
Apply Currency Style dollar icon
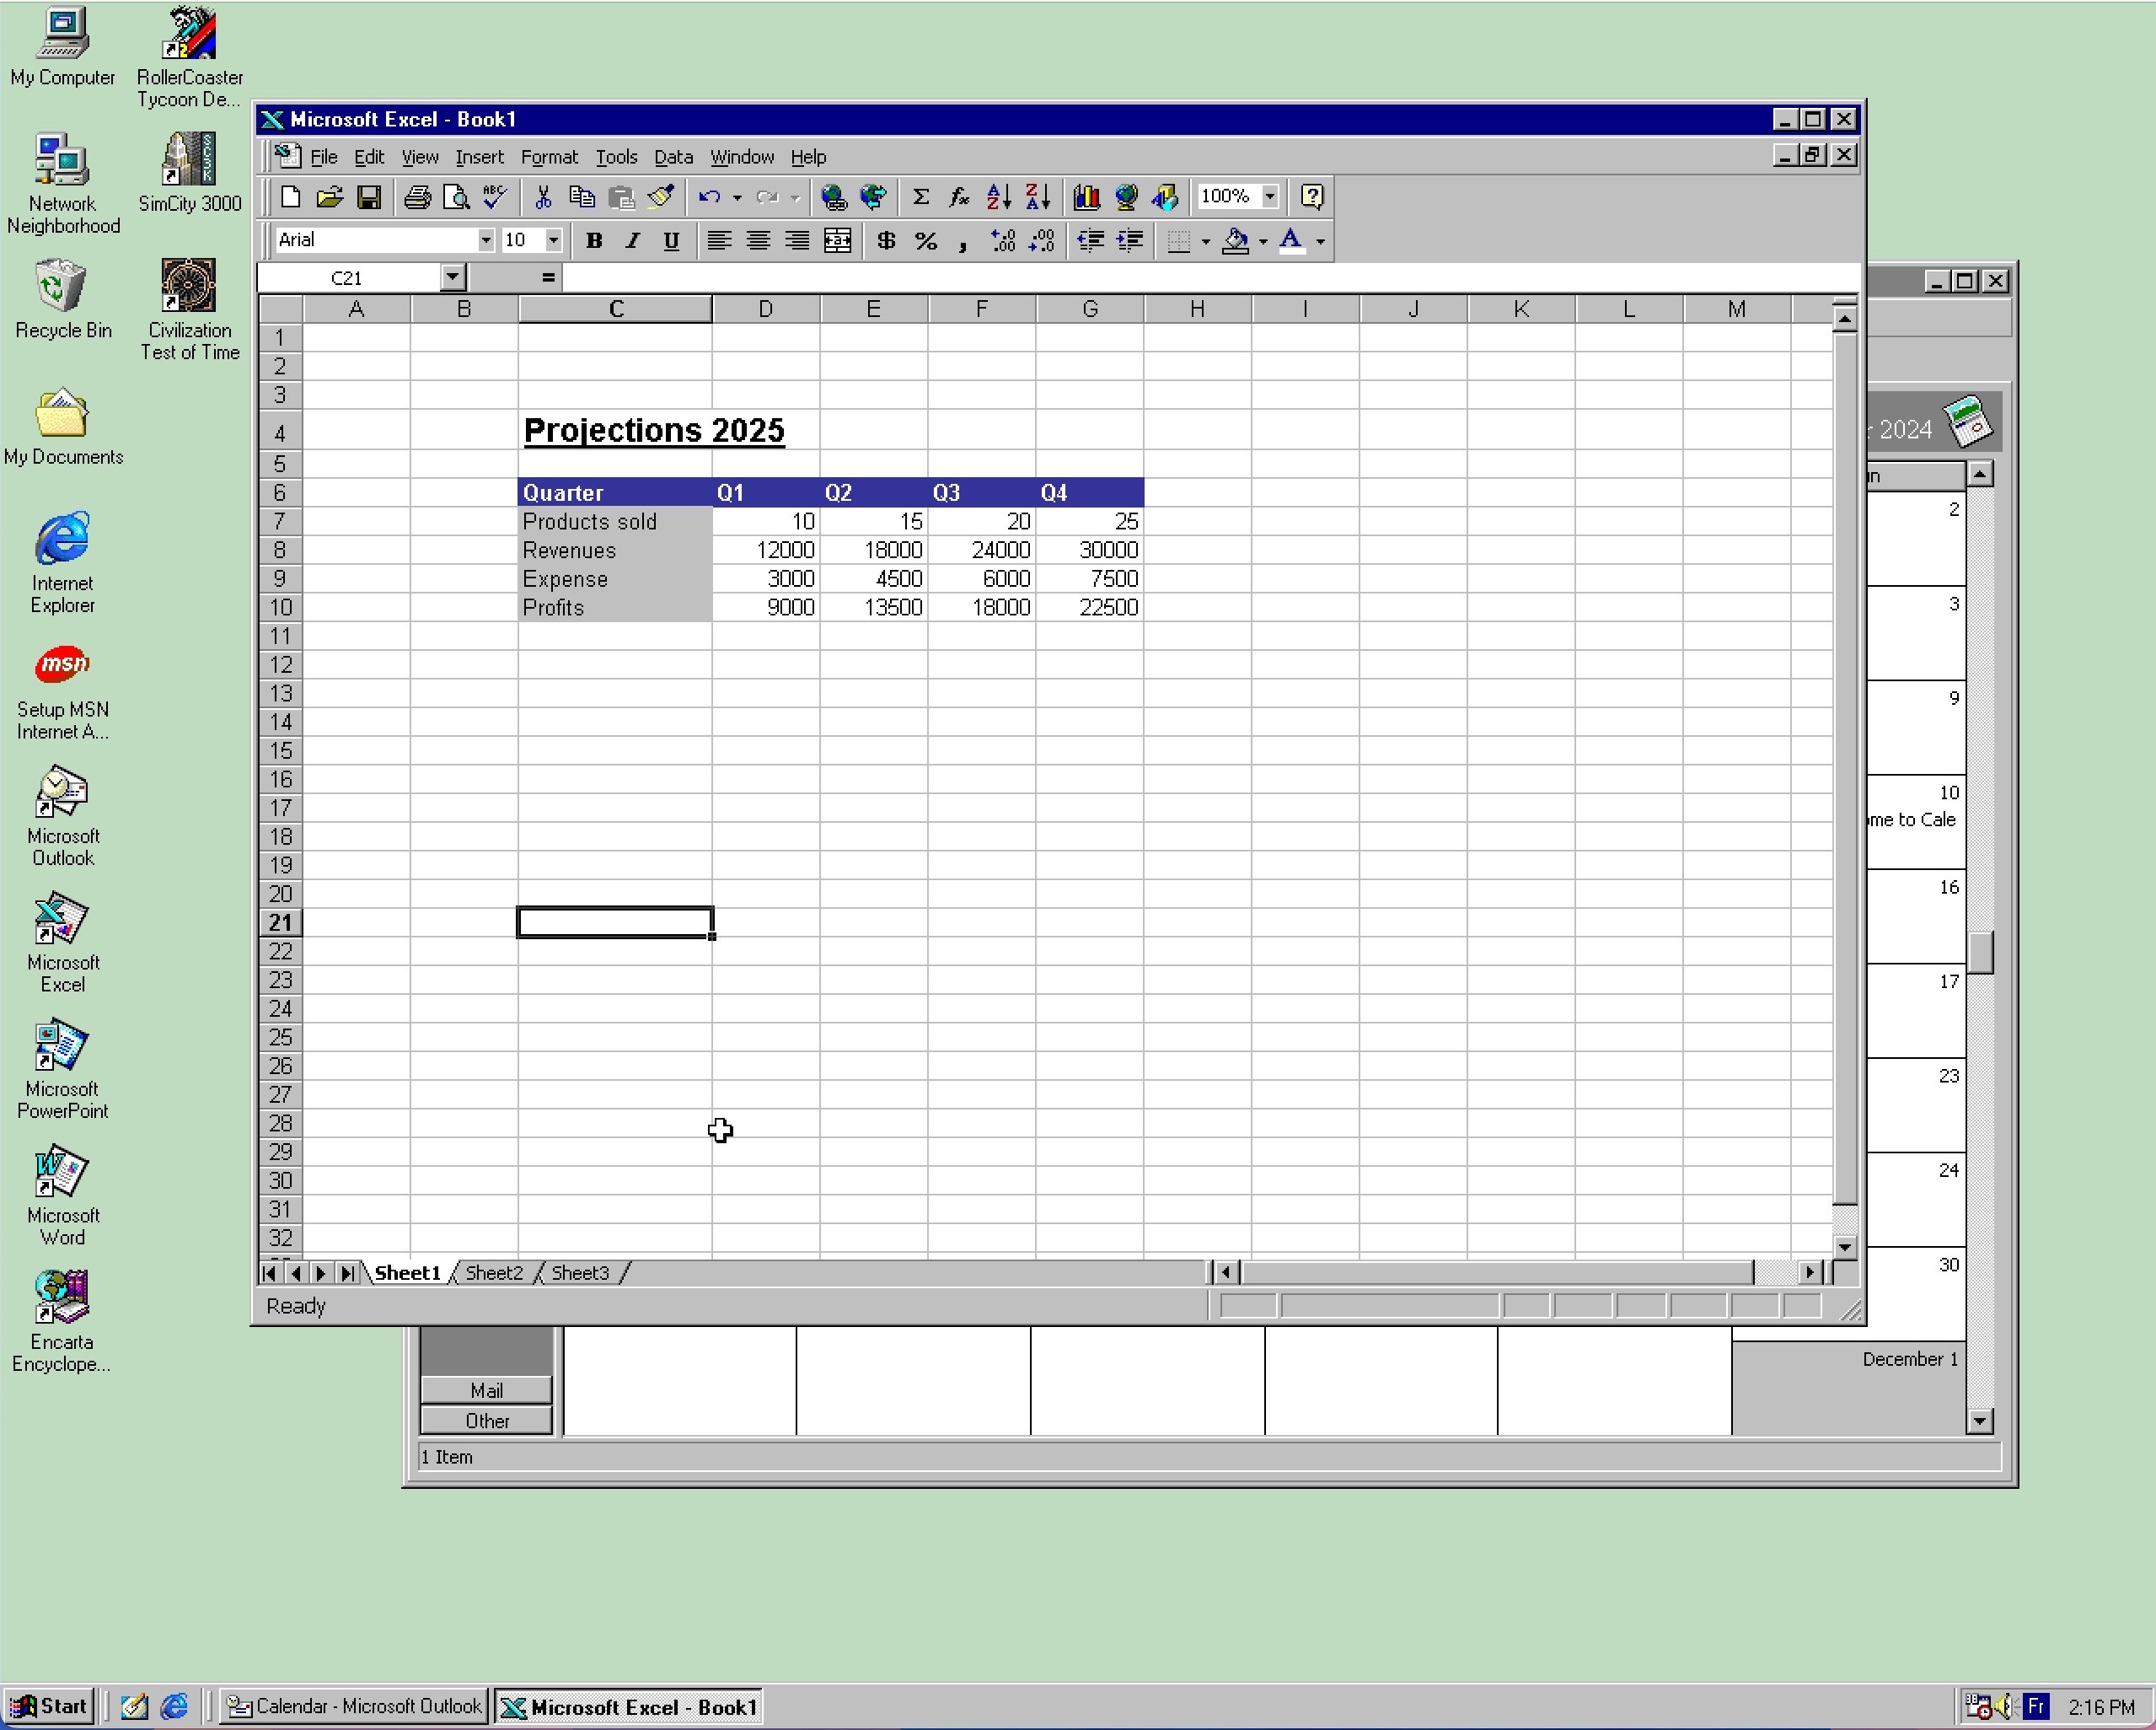point(886,241)
